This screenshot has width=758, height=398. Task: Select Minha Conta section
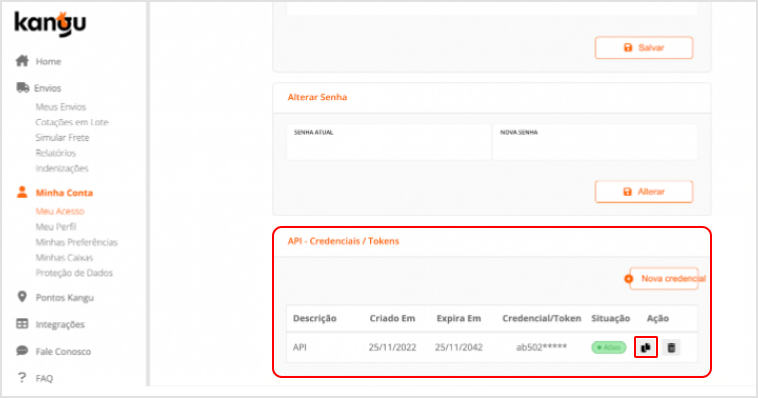click(64, 193)
